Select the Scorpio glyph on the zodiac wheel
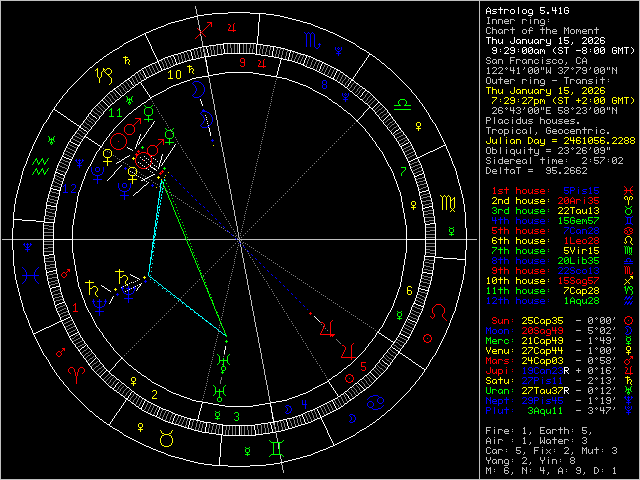640x480 pixels. pyautogui.click(x=314, y=41)
